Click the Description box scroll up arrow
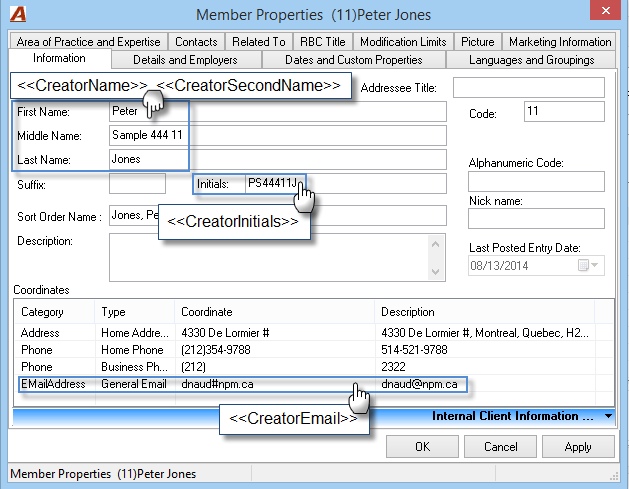Image resolution: width=629 pixels, height=489 pixels. pyautogui.click(x=435, y=244)
